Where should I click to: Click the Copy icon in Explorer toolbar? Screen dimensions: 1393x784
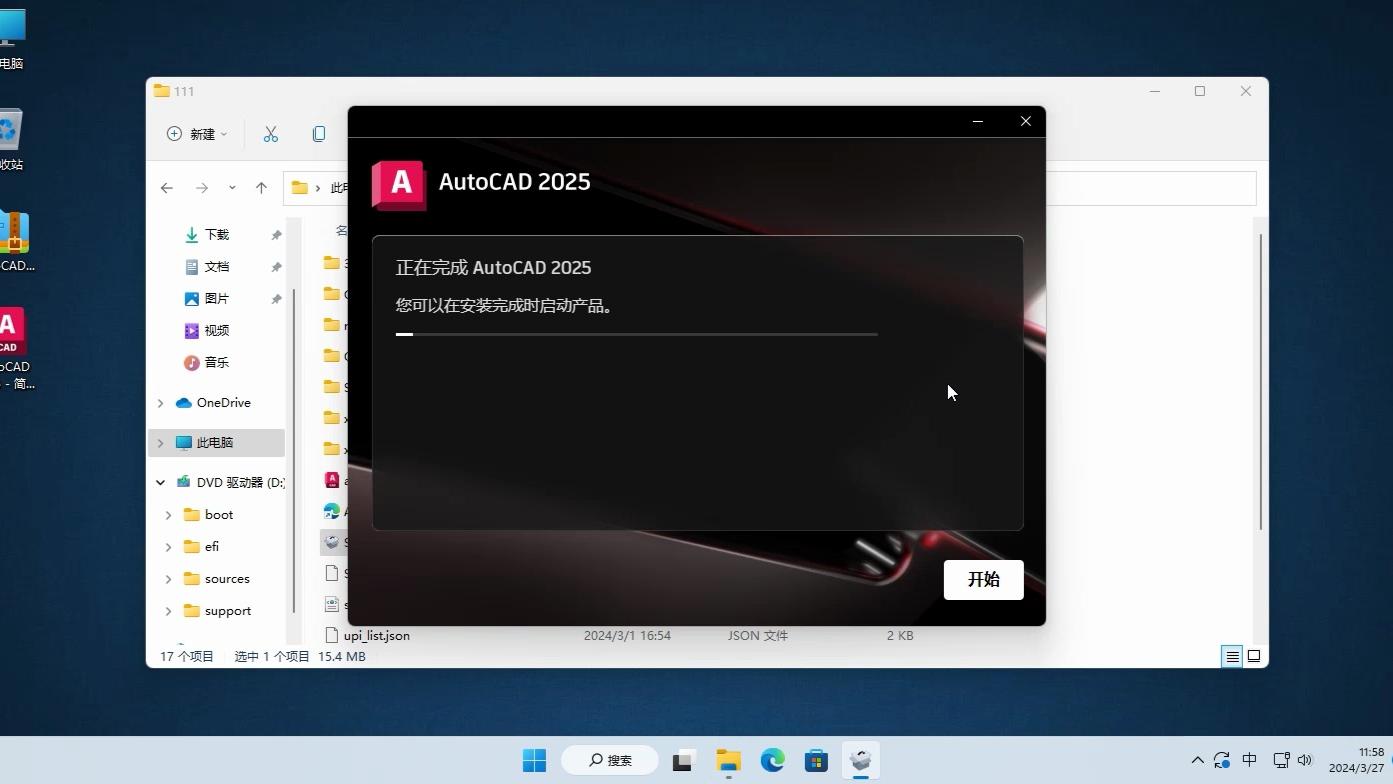point(319,134)
